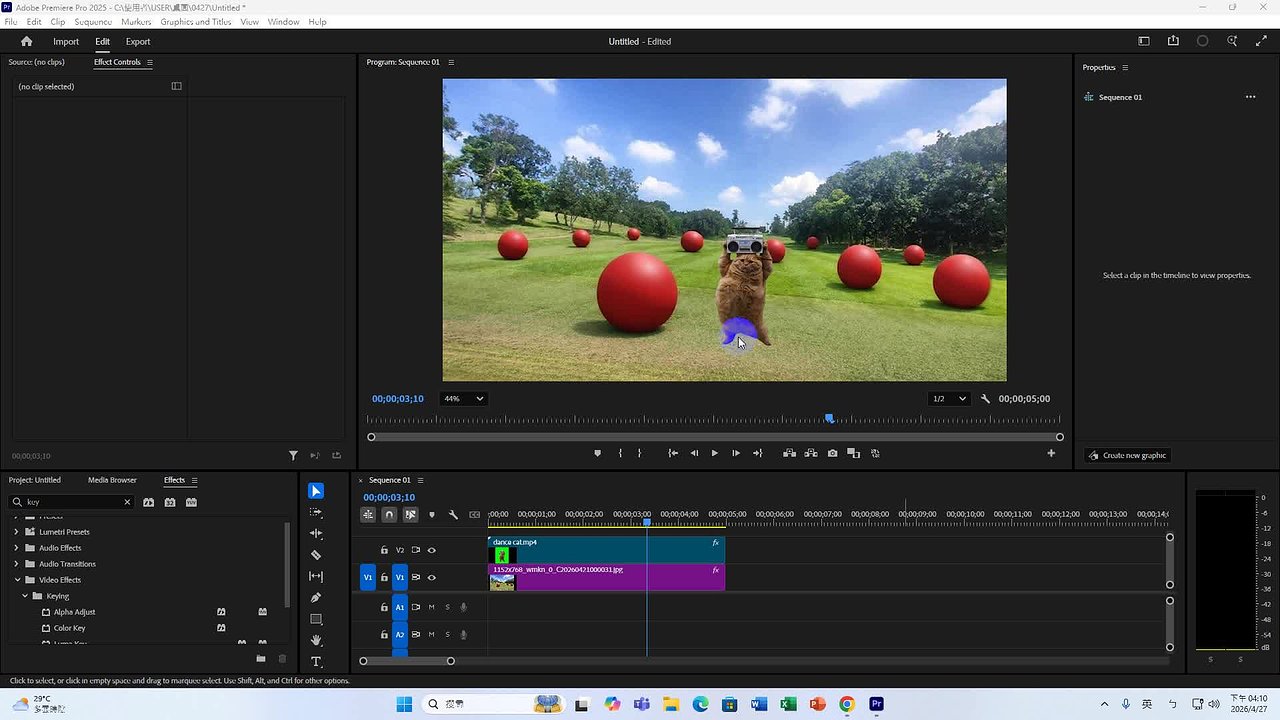Open the Button Editor plus icon

(x=1051, y=453)
